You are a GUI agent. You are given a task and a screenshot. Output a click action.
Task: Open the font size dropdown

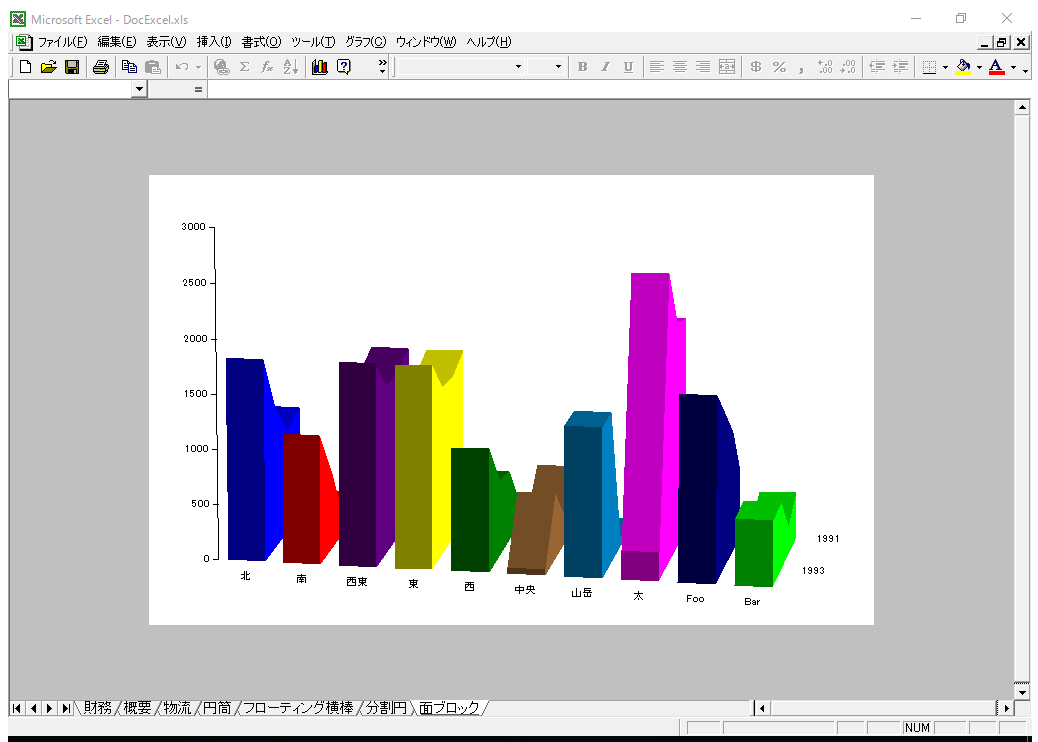pyautogui.click(x=559, y=67)
